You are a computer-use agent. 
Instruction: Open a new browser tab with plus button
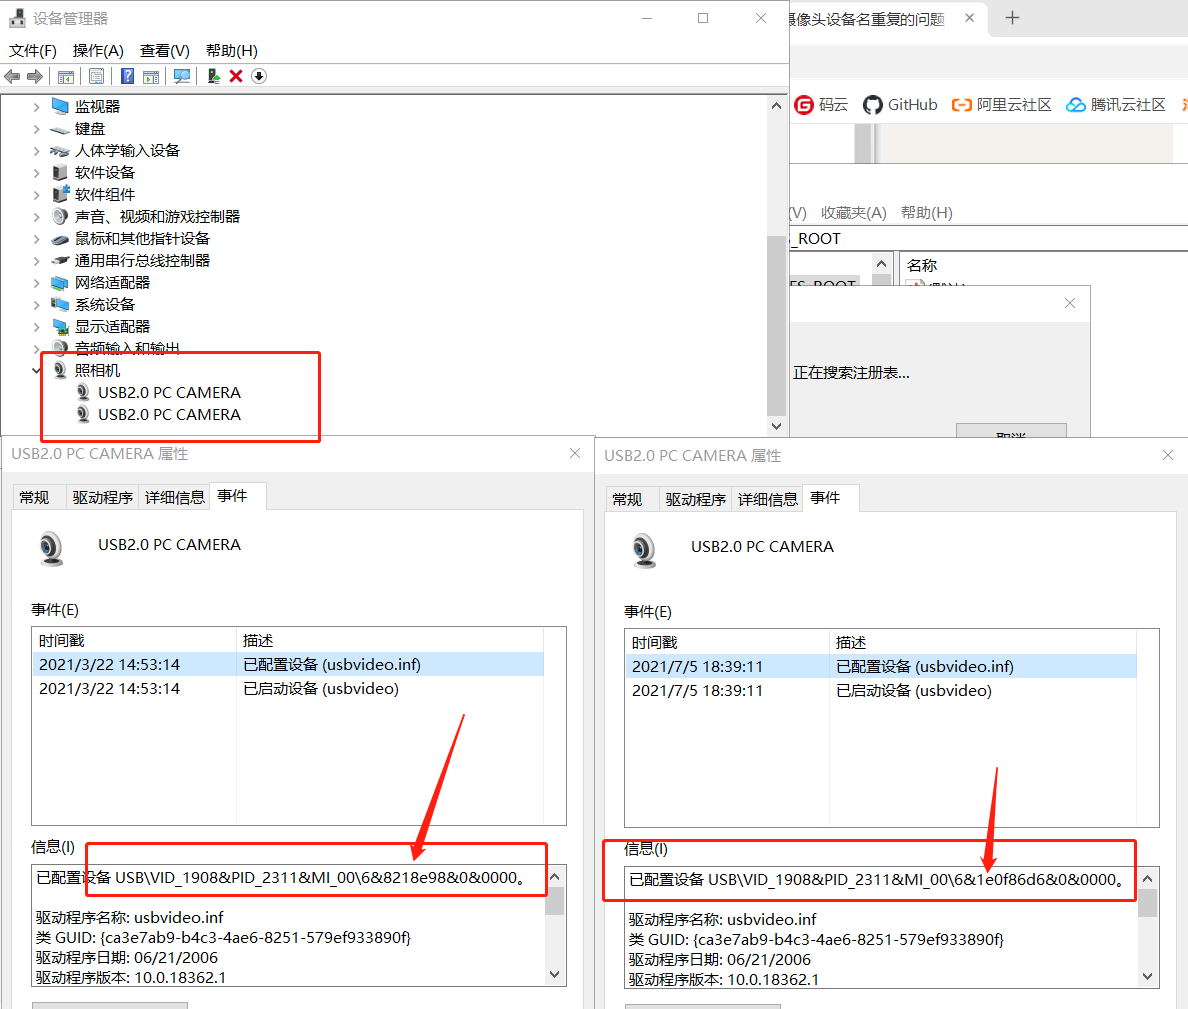pyautogui.click(x=1012, y=18)
